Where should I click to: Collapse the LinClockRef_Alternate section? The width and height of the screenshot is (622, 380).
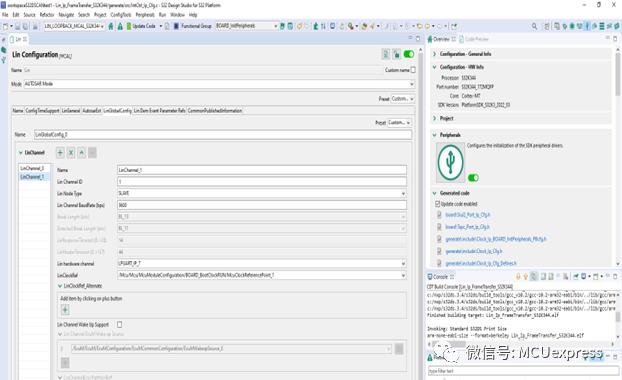pos(60,286)
